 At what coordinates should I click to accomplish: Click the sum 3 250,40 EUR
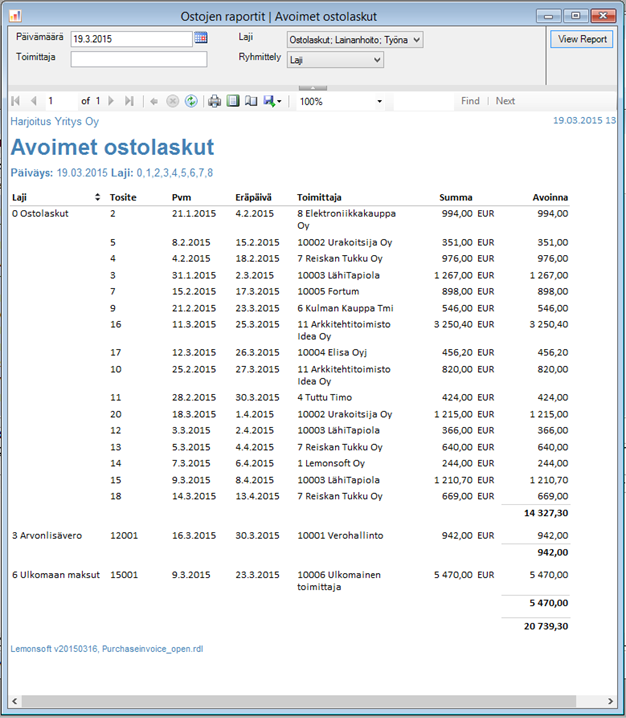click(464, 324)
